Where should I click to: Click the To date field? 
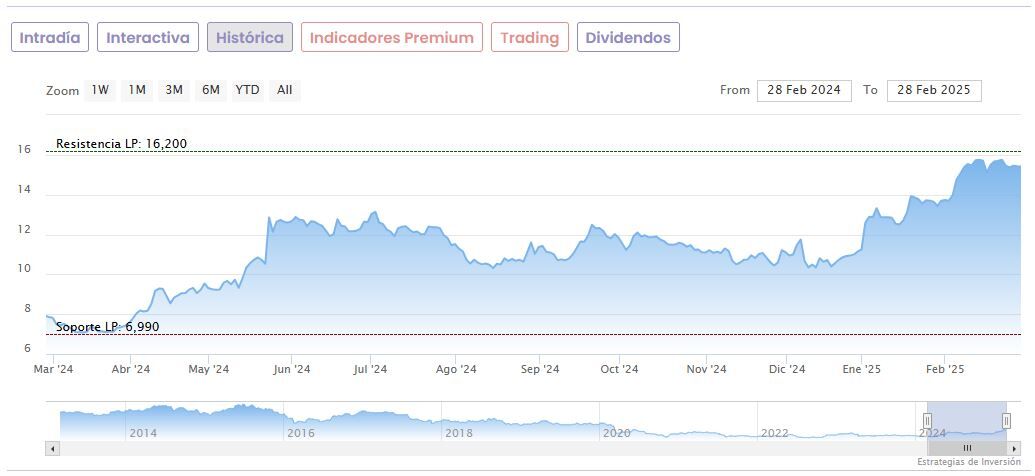[x=934, y=90]
